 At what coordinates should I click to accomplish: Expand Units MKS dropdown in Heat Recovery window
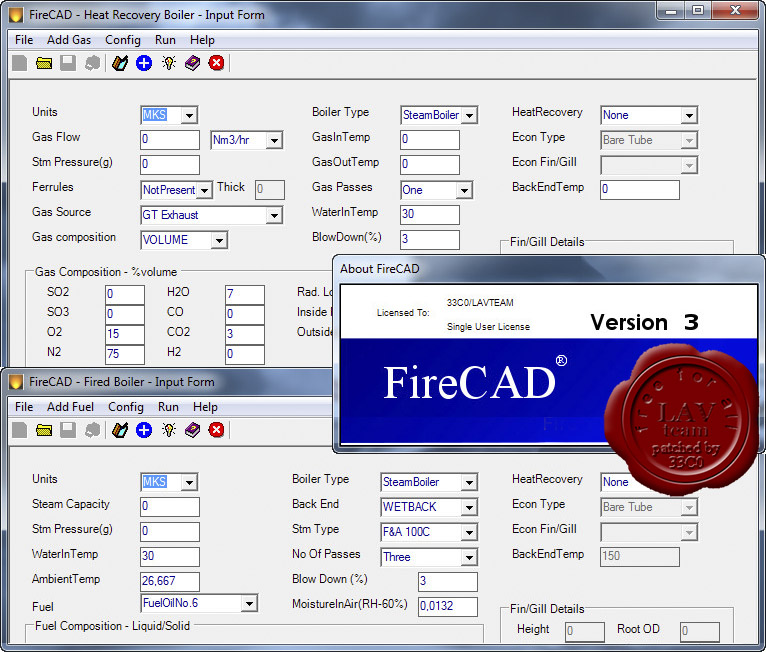pos(189,116)
